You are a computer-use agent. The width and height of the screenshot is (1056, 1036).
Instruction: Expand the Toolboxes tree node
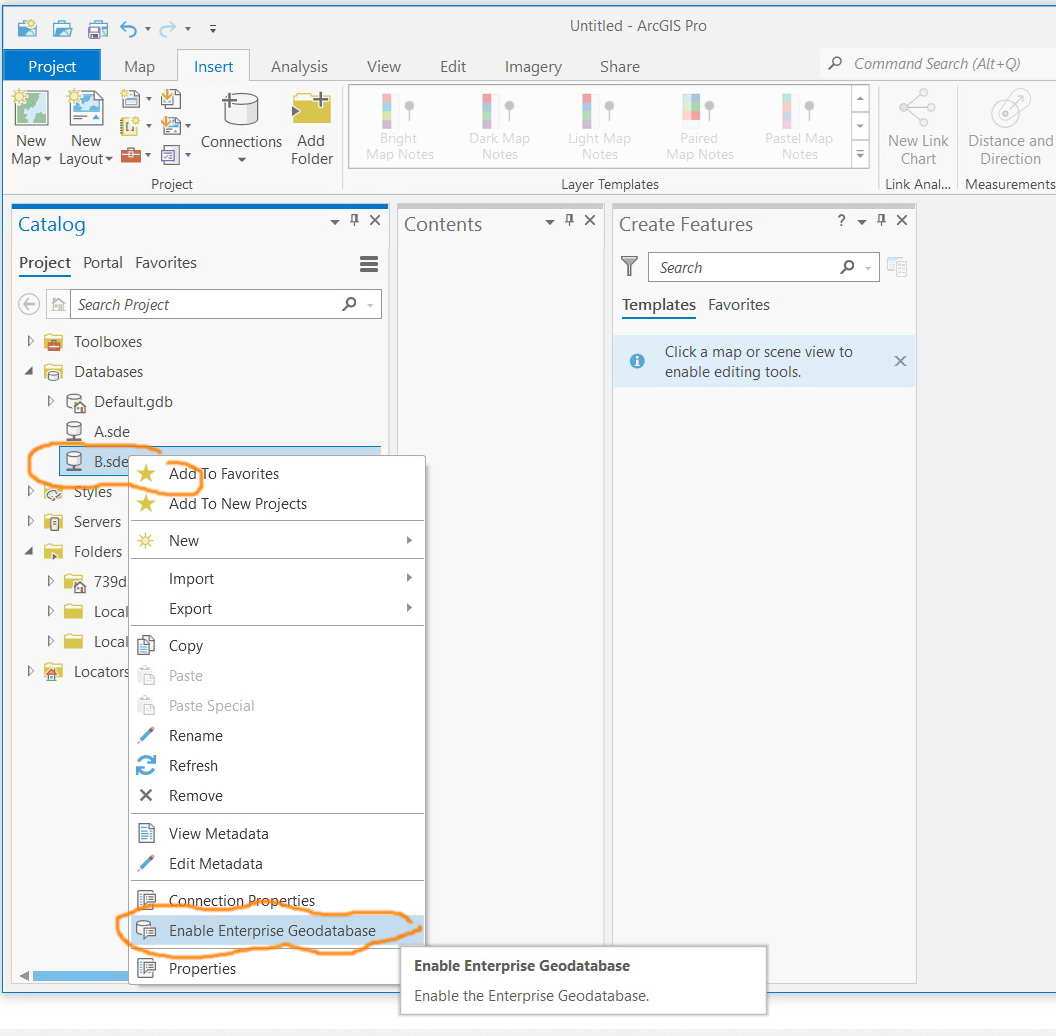(x=30, y=342)
